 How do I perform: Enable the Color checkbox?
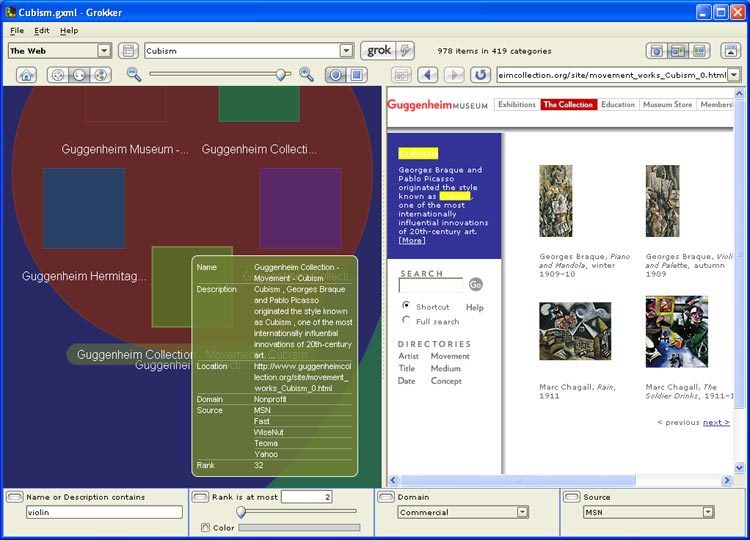[x=205, y=528]
